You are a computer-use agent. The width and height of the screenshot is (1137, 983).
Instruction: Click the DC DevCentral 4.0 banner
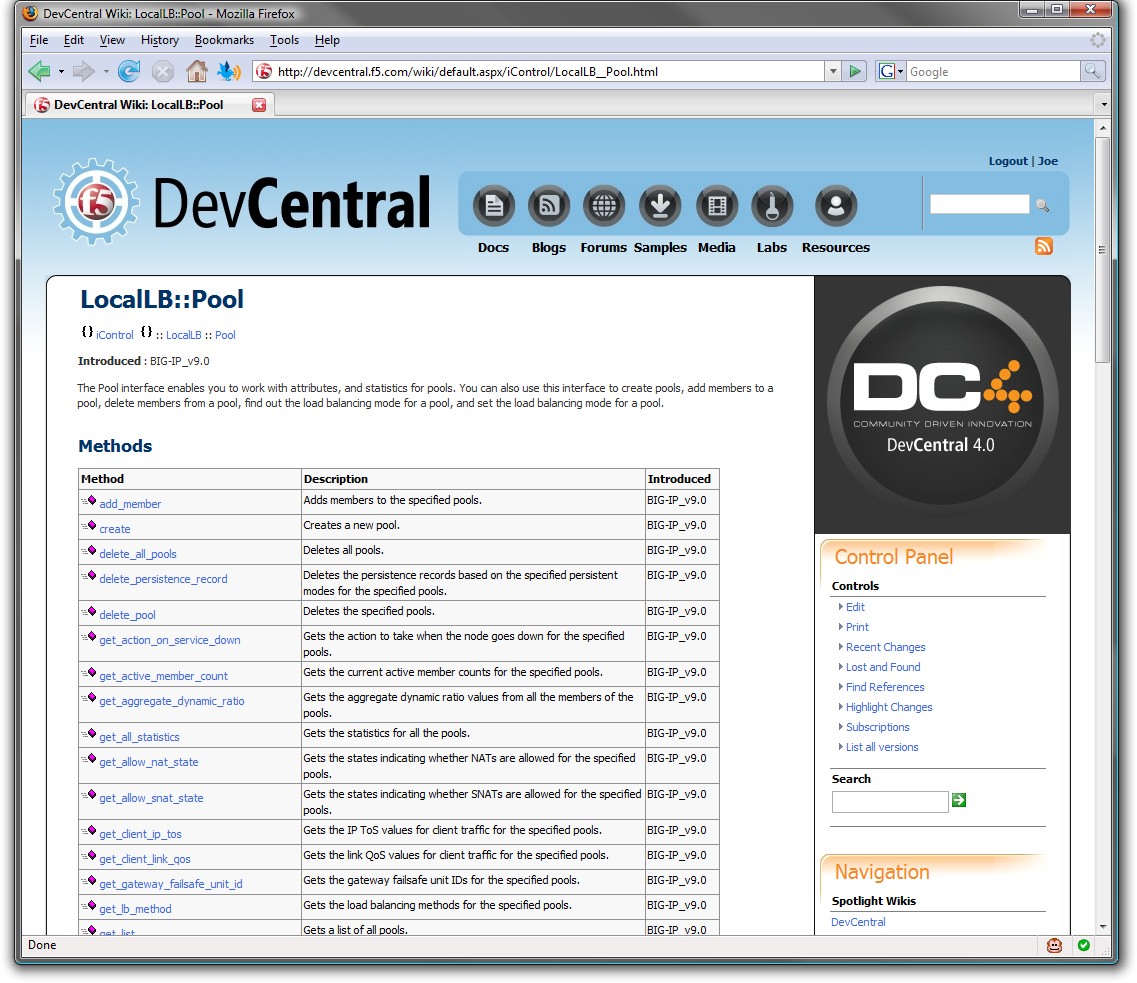click(x=942, y=405)
